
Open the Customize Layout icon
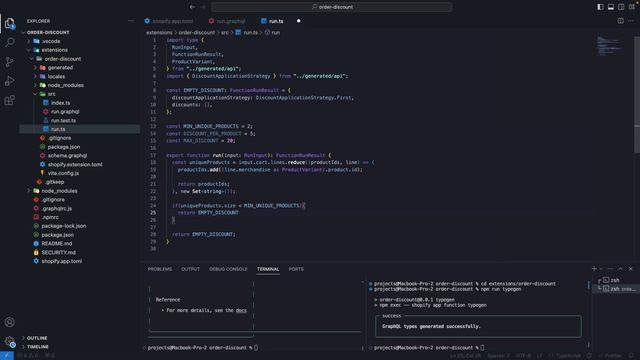(632, 7)
